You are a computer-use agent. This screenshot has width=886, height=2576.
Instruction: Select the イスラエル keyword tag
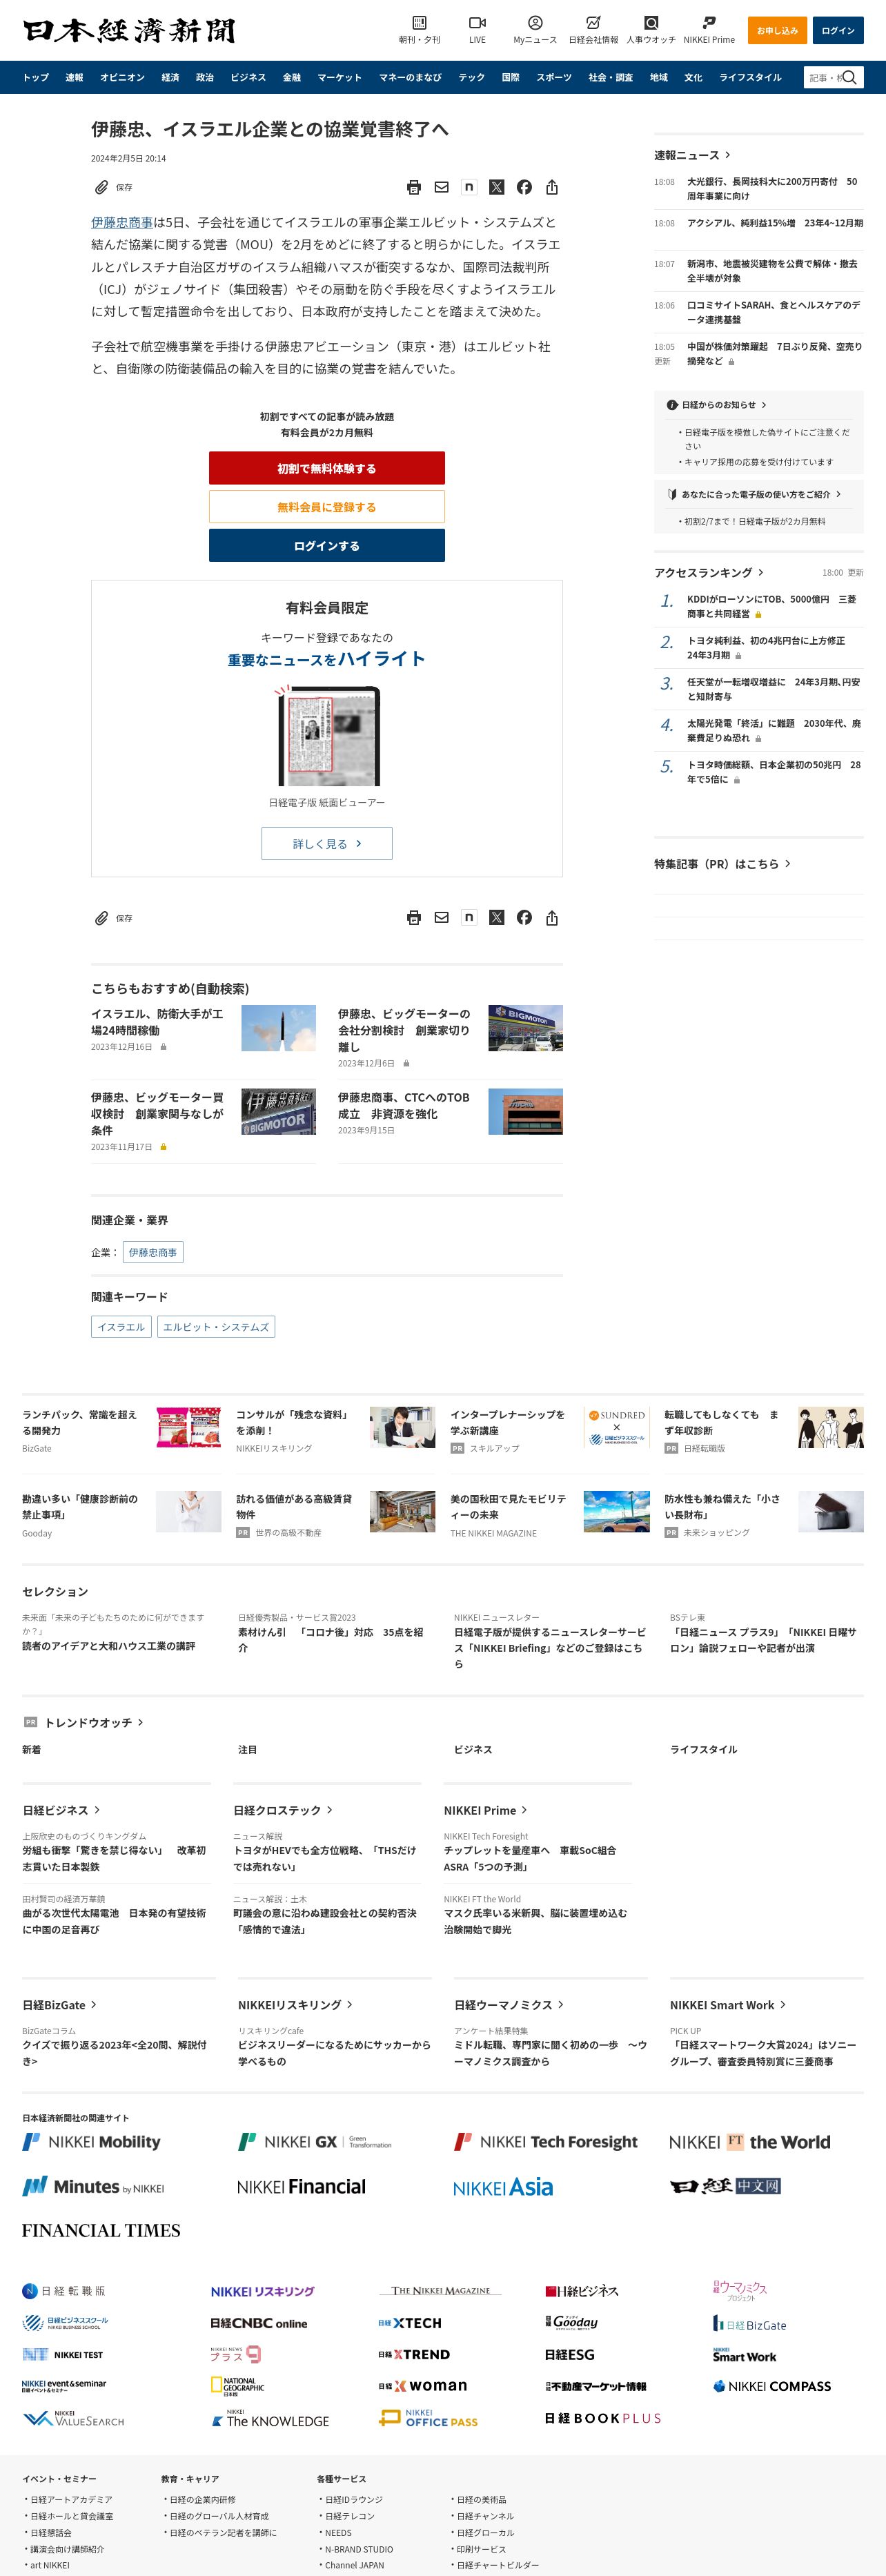coord(122,1327)
